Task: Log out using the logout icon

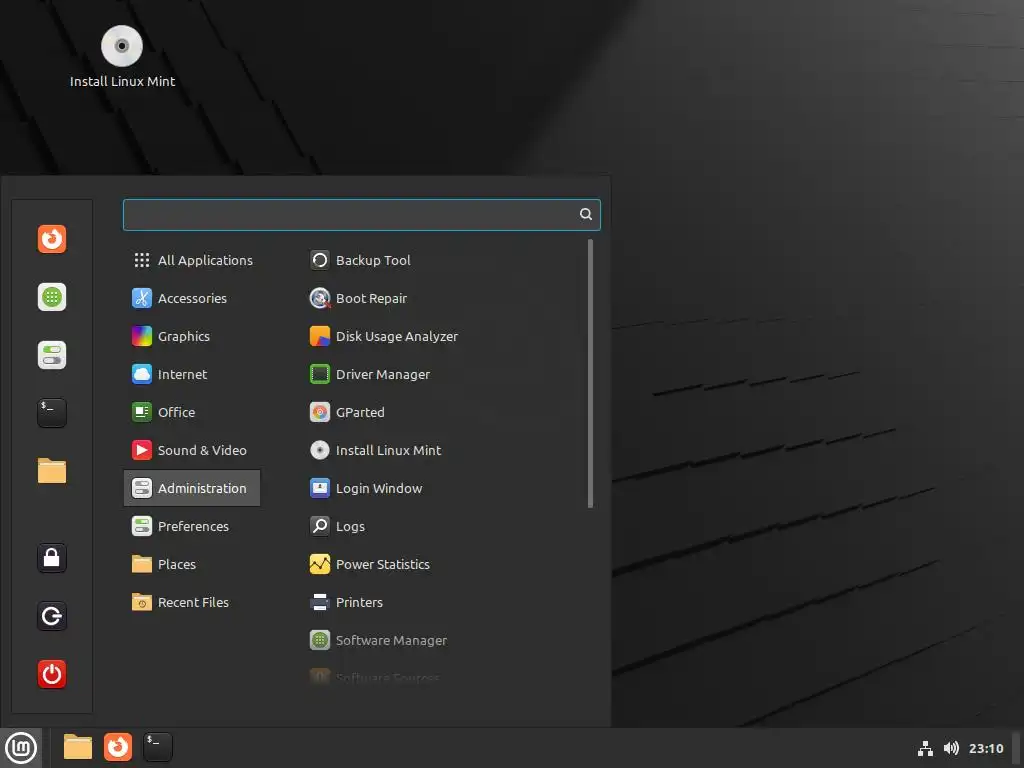Action: coord(52,616)
